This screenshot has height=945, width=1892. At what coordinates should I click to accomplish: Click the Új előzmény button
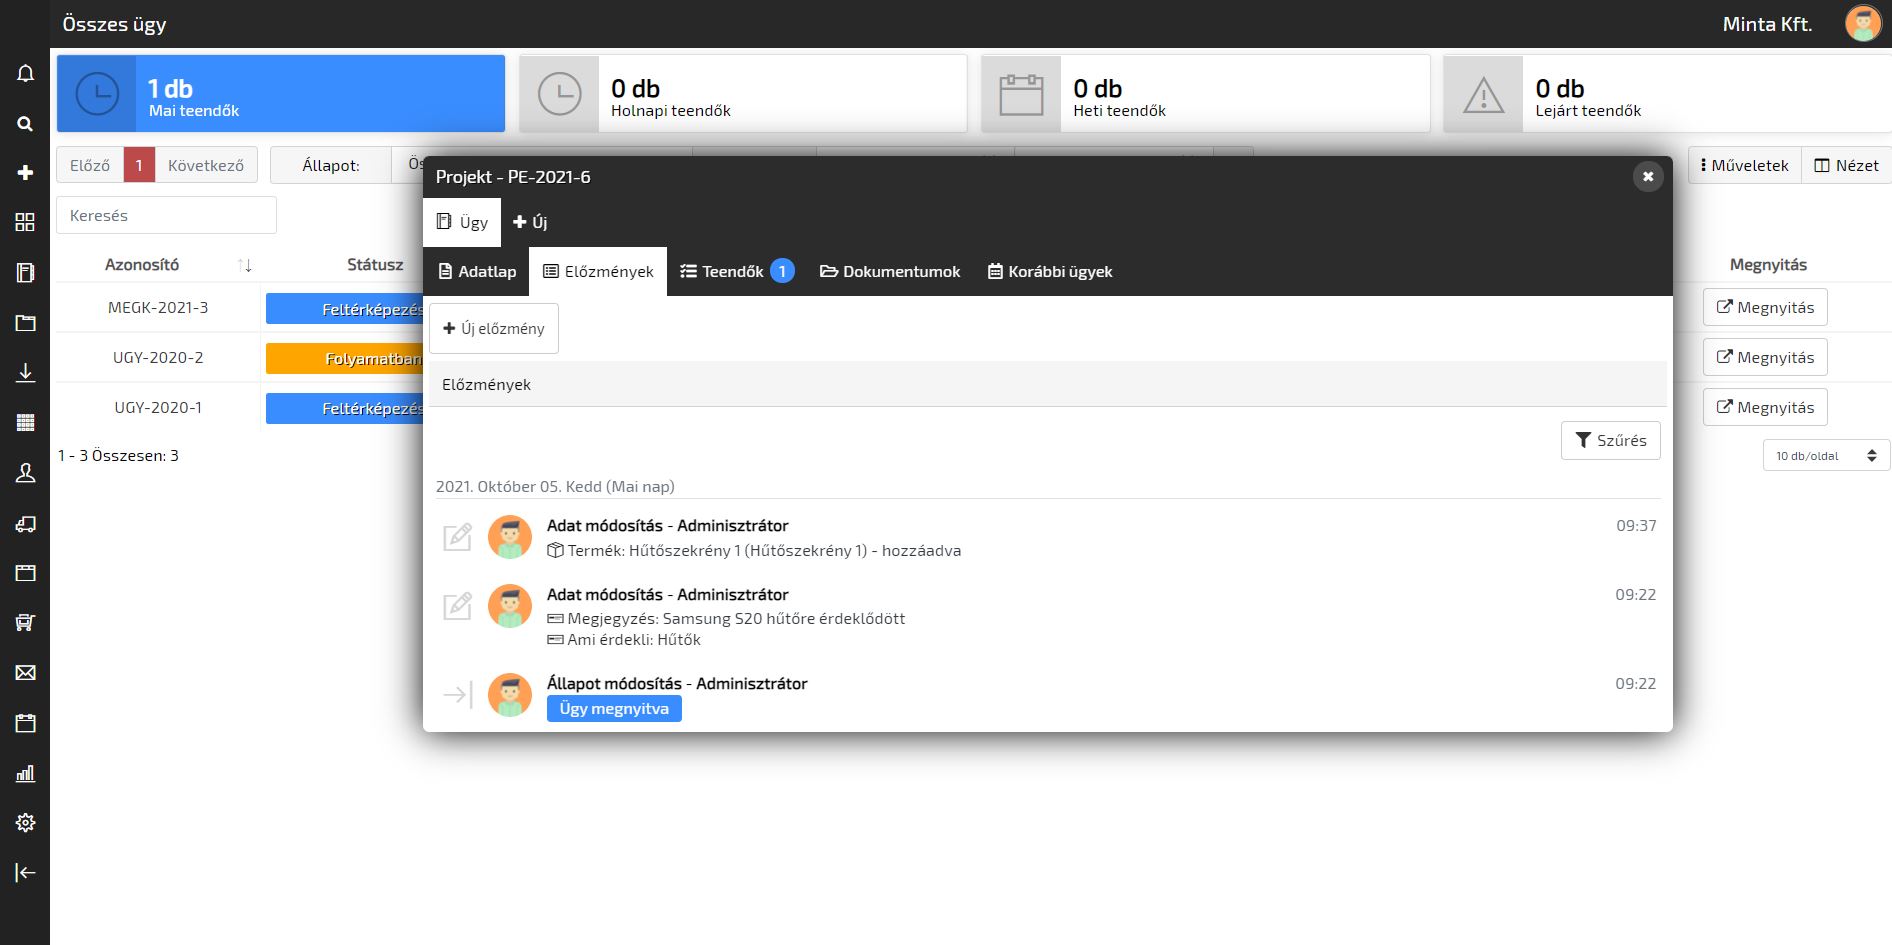point(494,329)
